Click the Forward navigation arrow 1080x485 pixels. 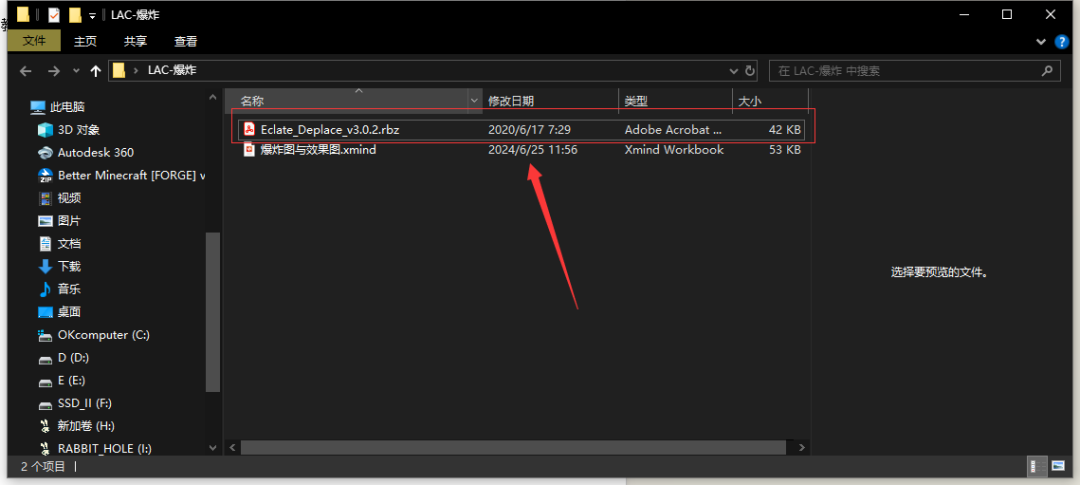tap(54, 70)
